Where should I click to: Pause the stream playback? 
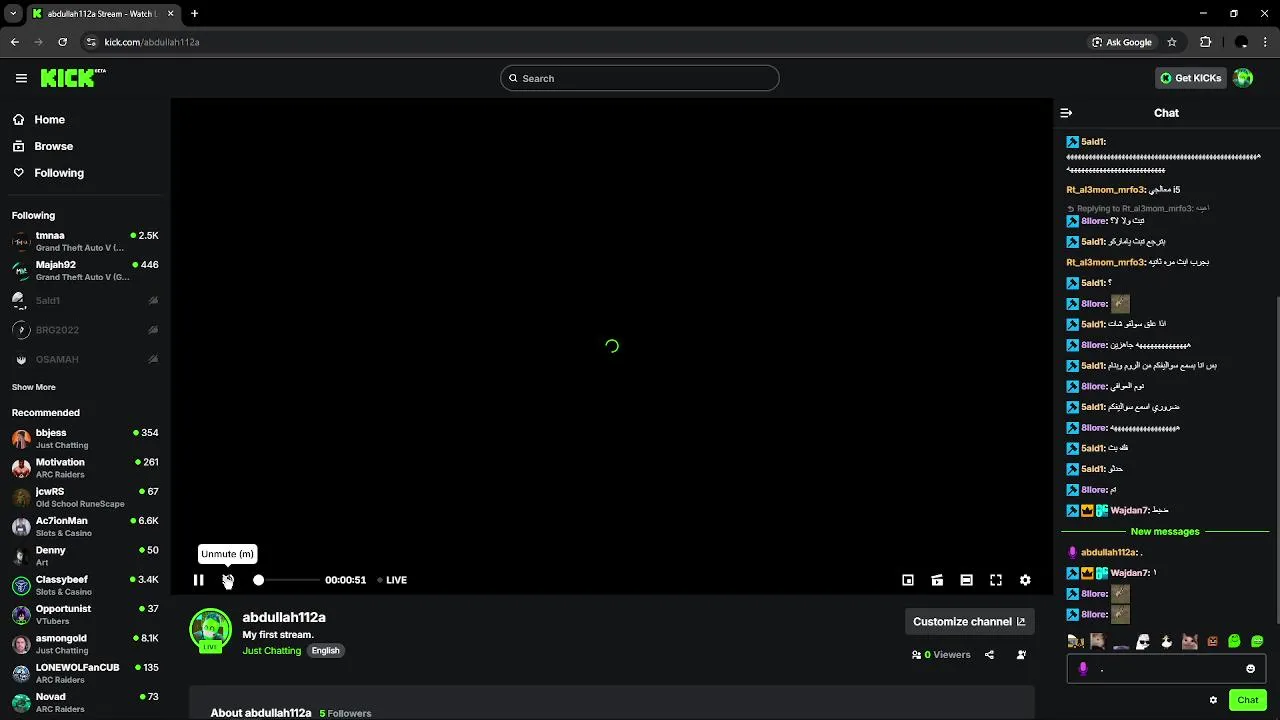click(199, 580)
